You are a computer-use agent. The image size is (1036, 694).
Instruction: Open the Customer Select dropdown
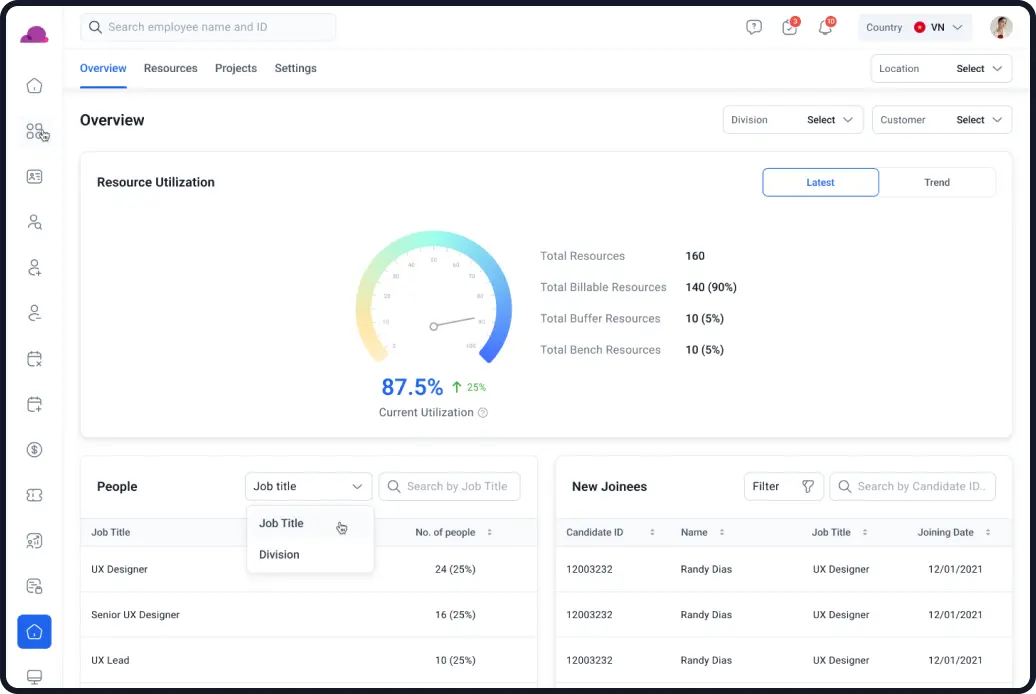coord(942,120)
